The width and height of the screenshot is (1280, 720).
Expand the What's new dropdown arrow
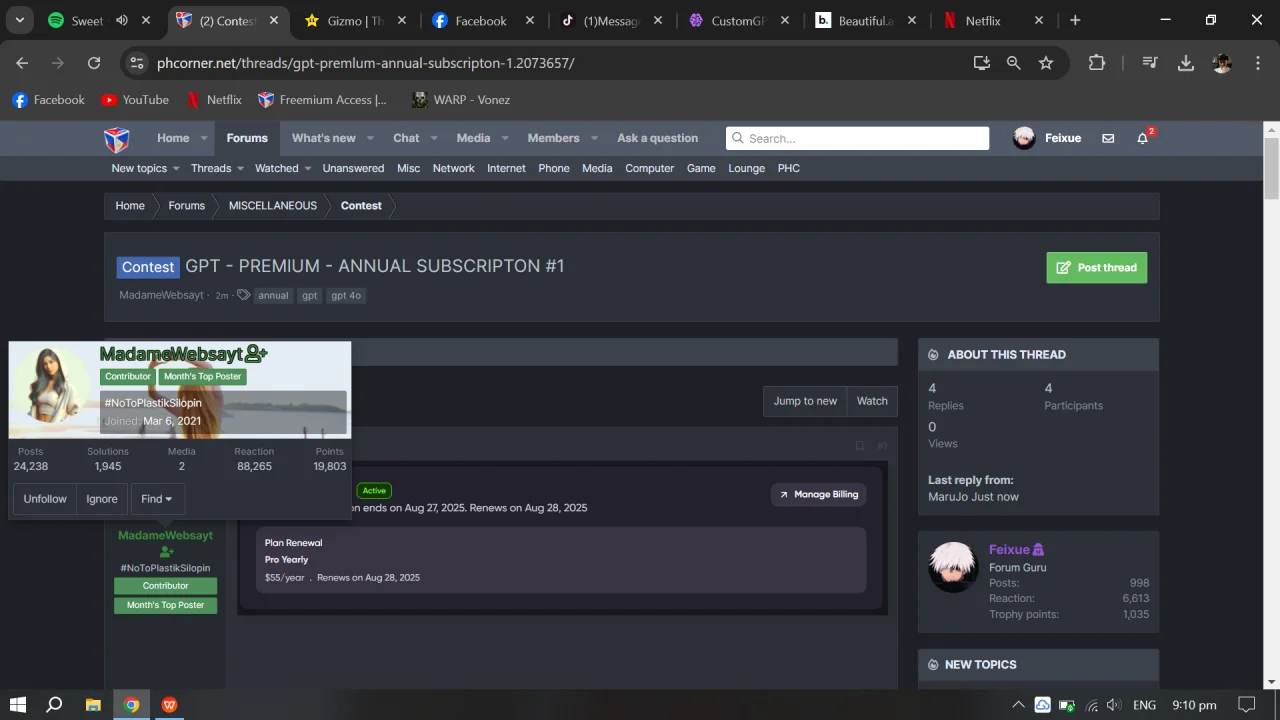click(370, 138)
